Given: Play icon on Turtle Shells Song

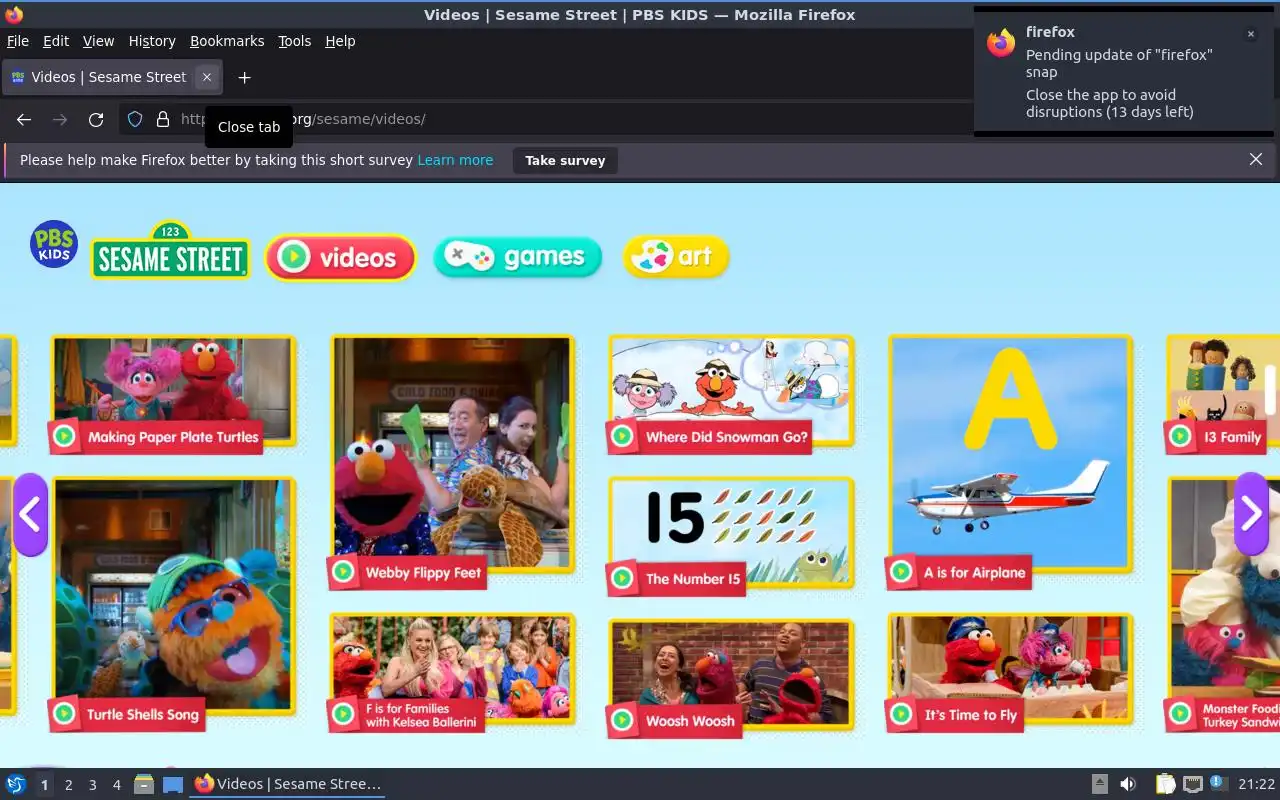Looking at the screenshot, I should [64, 714].
